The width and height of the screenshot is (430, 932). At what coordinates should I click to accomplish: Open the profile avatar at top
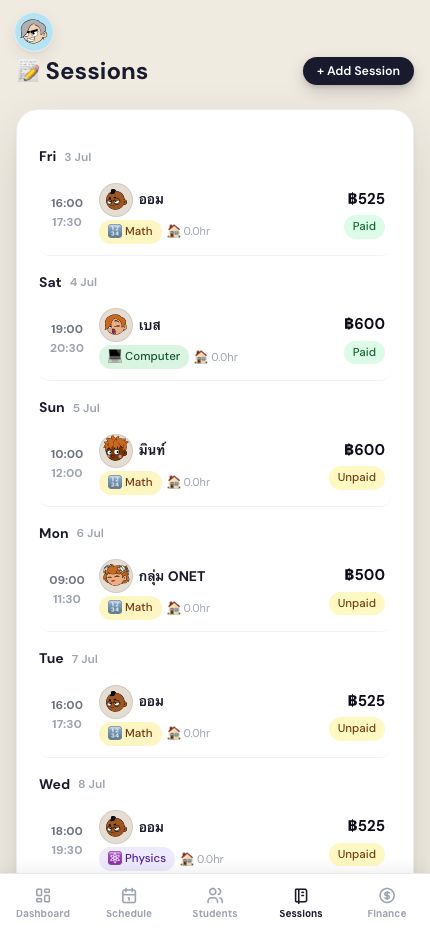click(x=34, y=32)
